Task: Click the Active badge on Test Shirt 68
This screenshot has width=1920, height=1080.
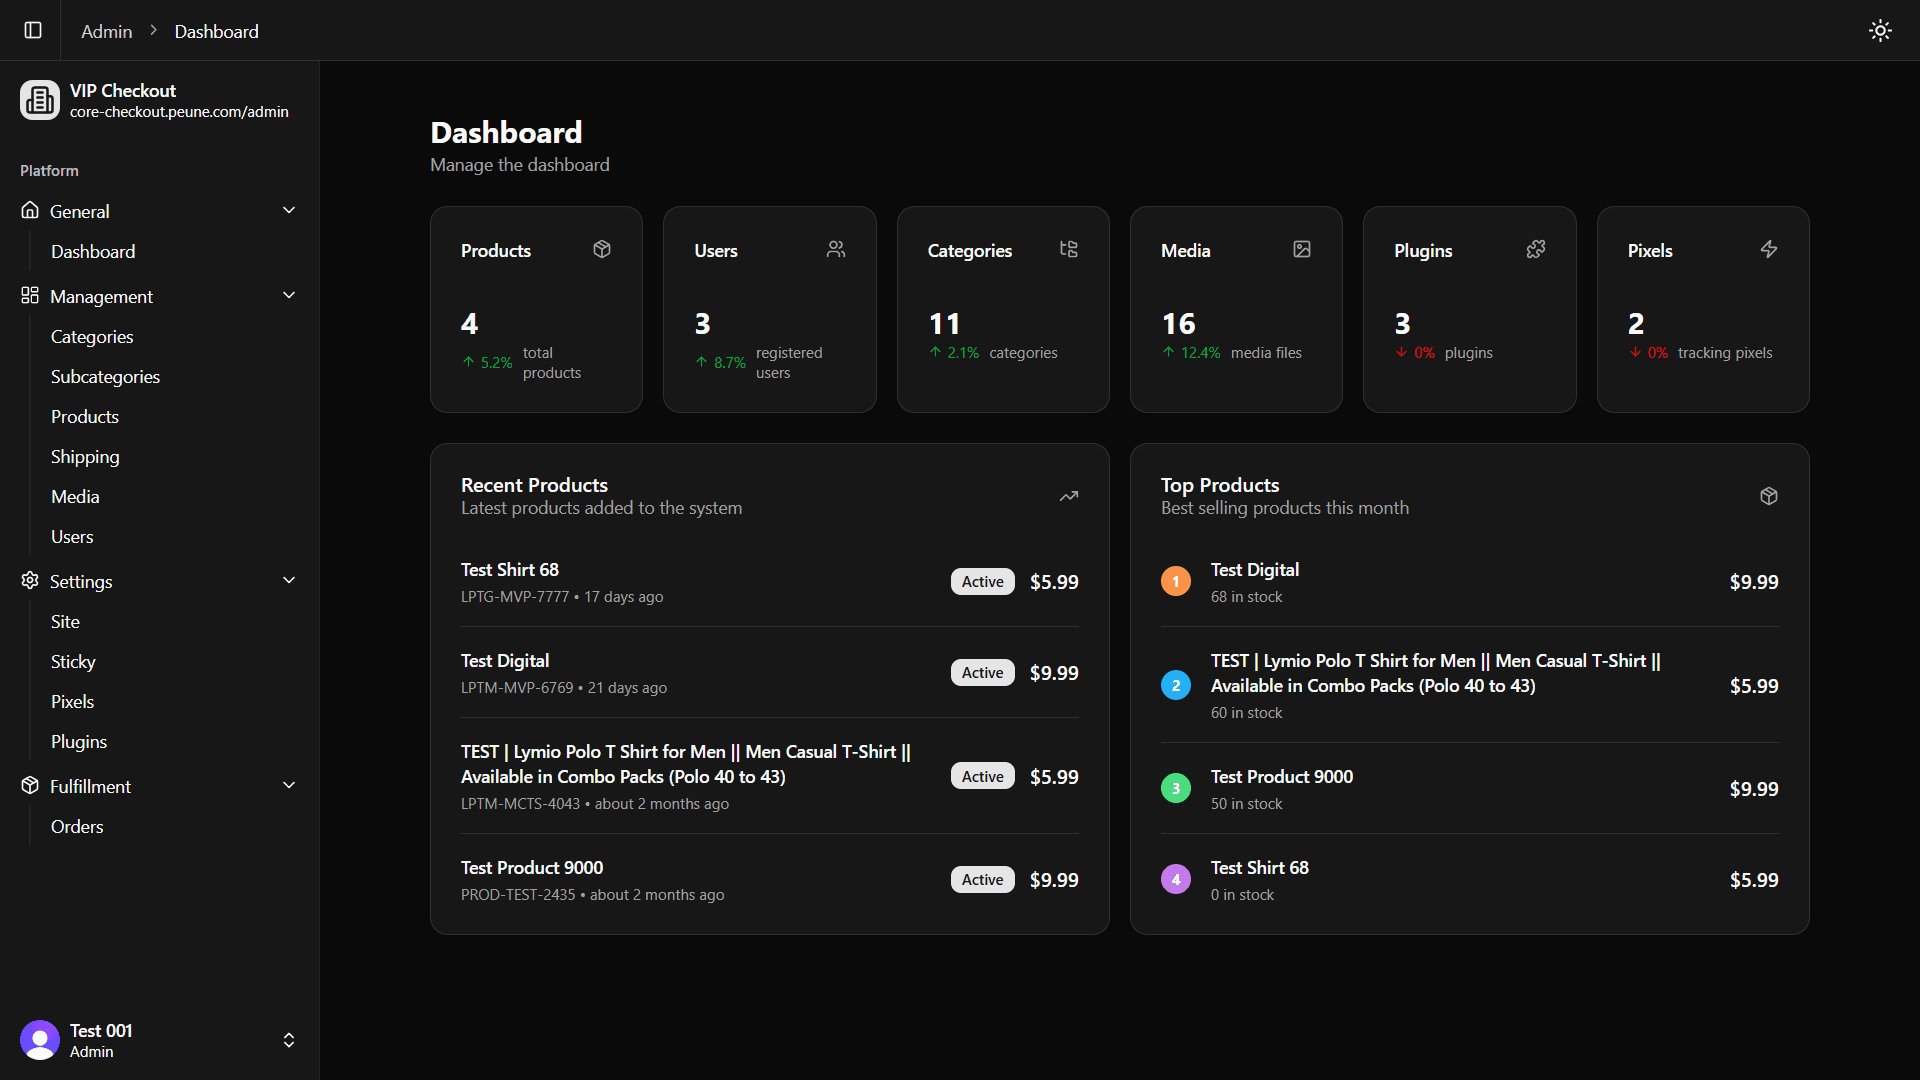Action: coord(982,581)
